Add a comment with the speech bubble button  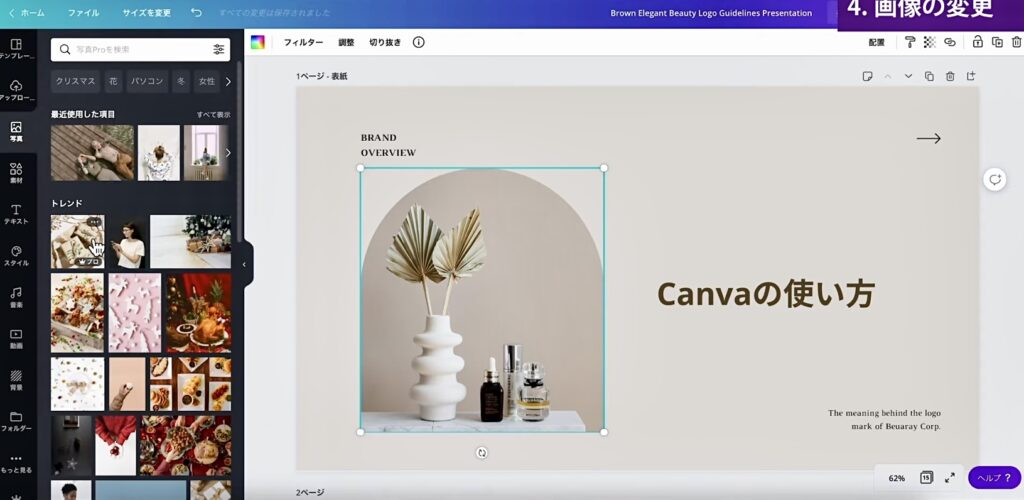pos(995,180)
